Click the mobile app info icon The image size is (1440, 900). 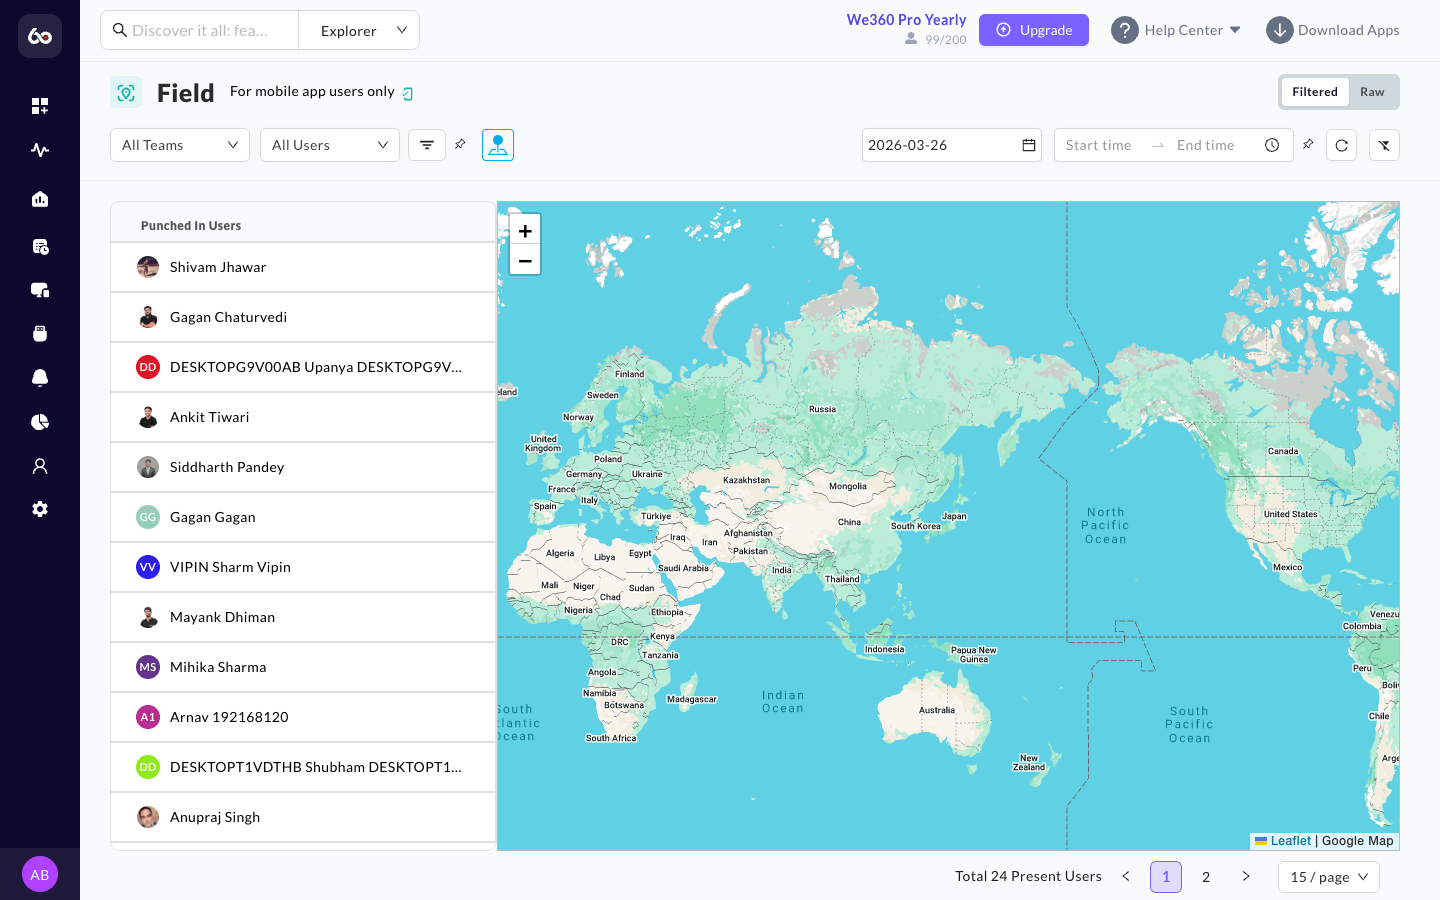coord(408,93)
